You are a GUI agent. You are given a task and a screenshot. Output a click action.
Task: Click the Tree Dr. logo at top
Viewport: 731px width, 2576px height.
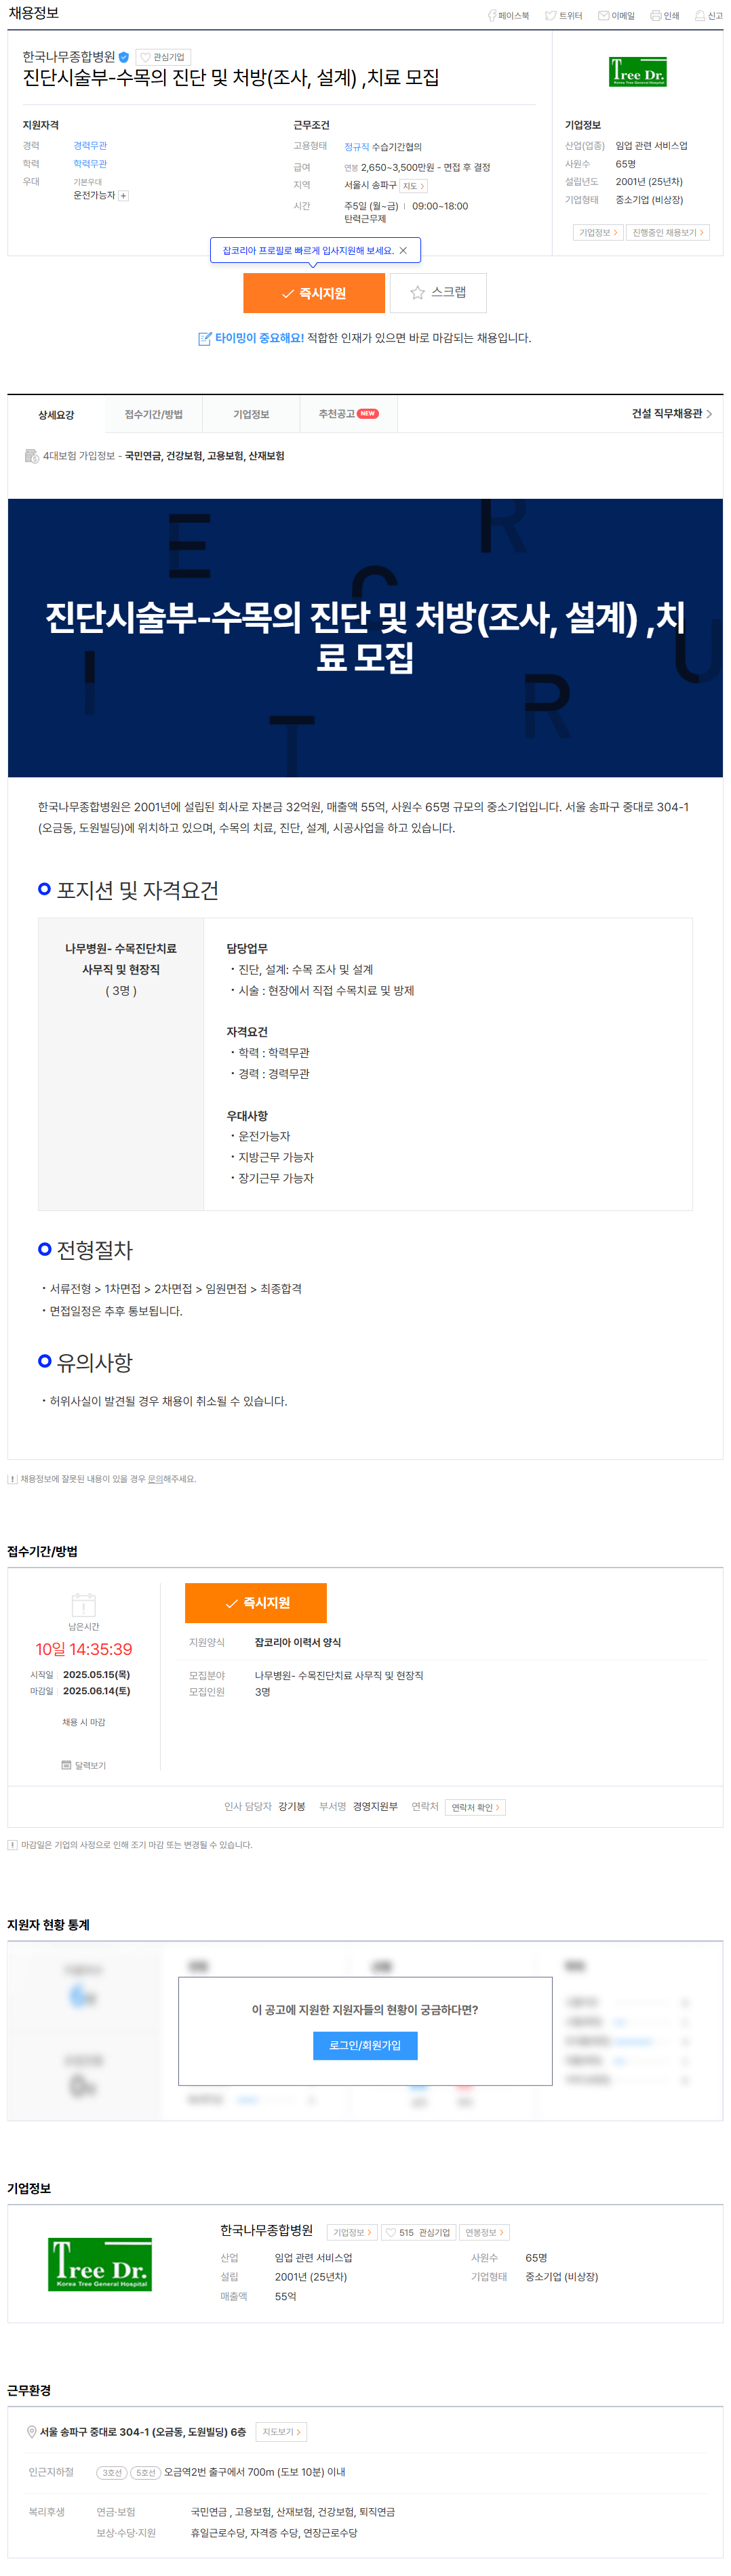click(x=637, y=72)
